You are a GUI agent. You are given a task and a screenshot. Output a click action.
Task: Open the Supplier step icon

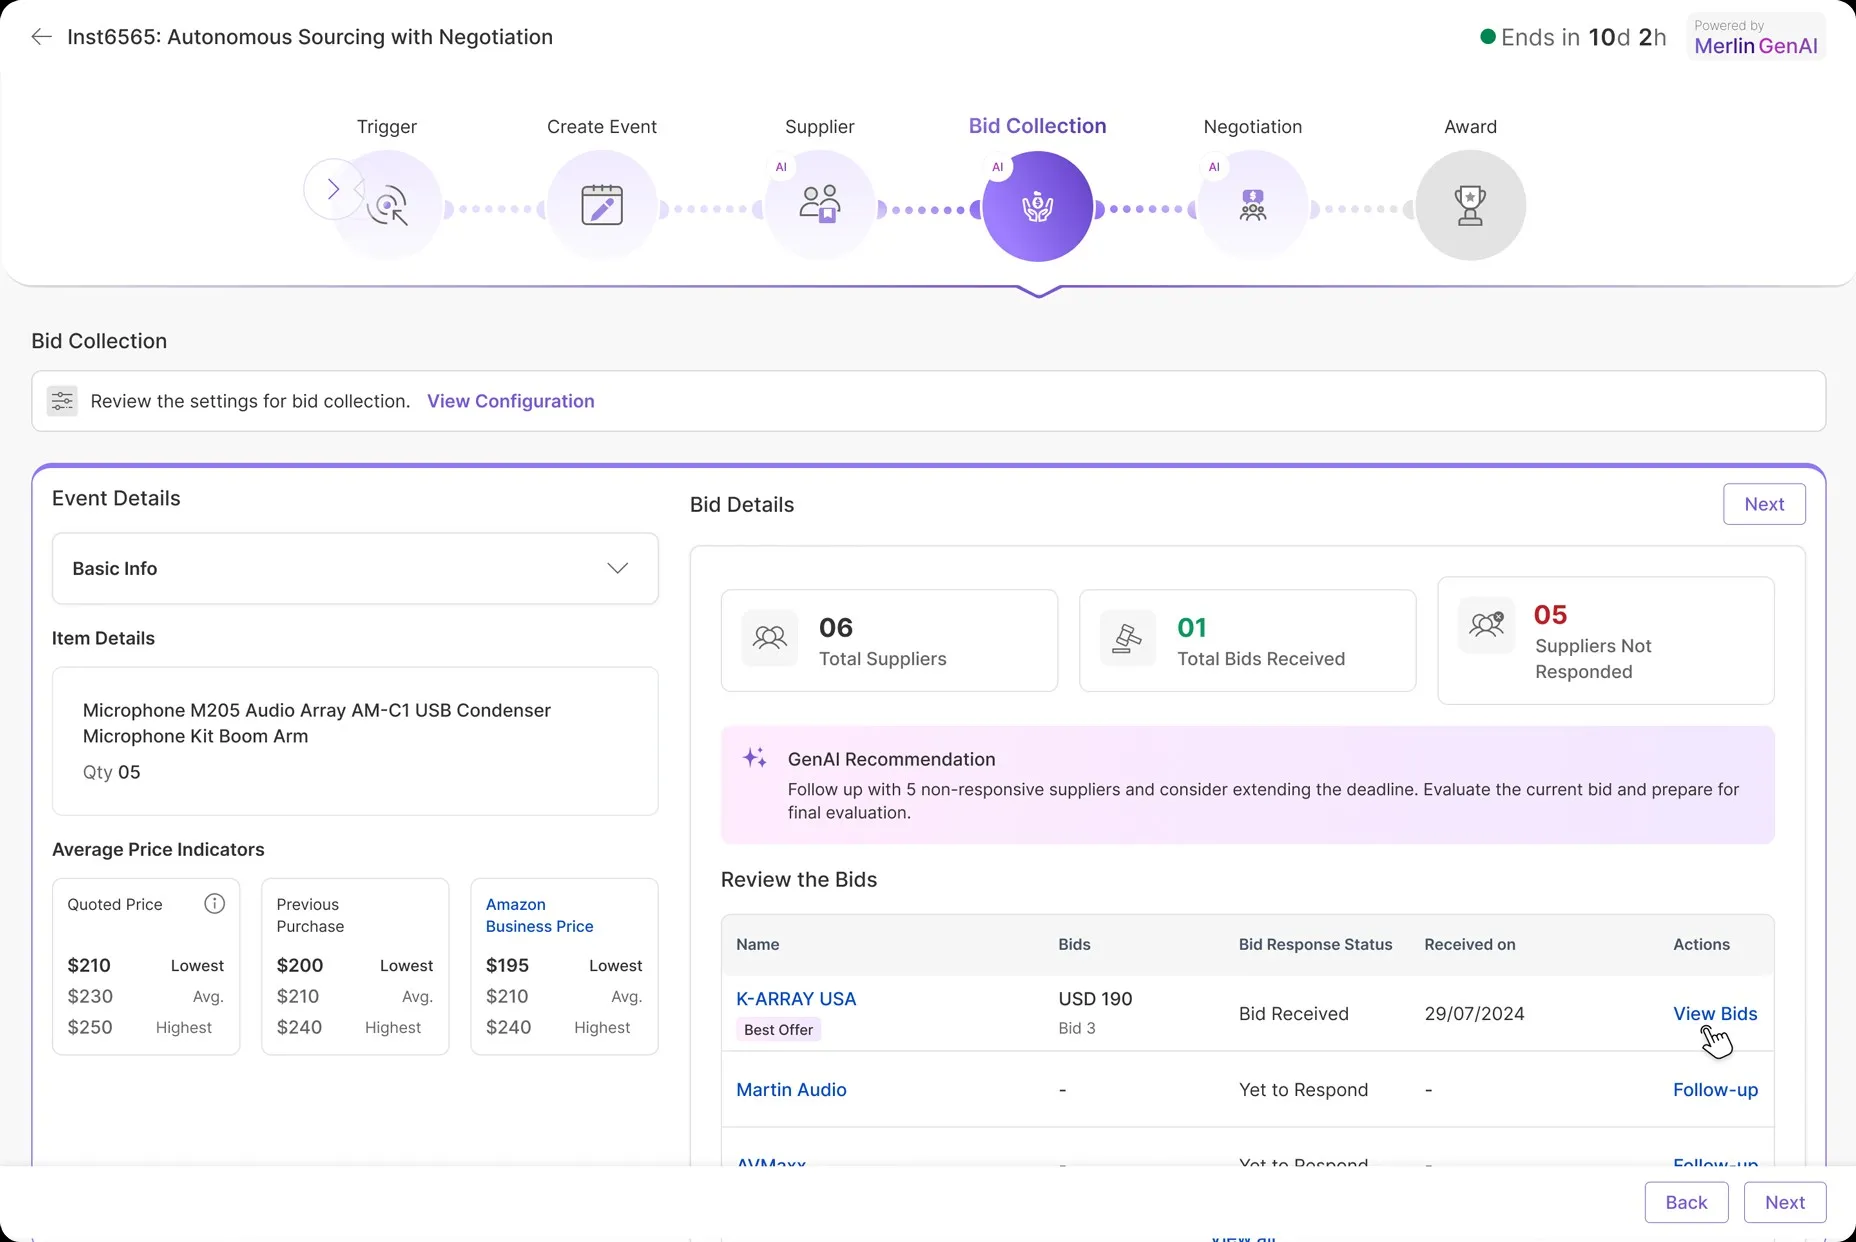point(820,206)
